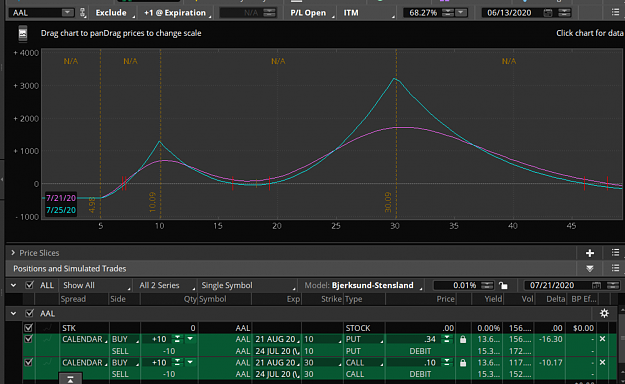This screenshot has height=384, width=625.
Task: Expand the Price Slices section
Action: [13, 253]
